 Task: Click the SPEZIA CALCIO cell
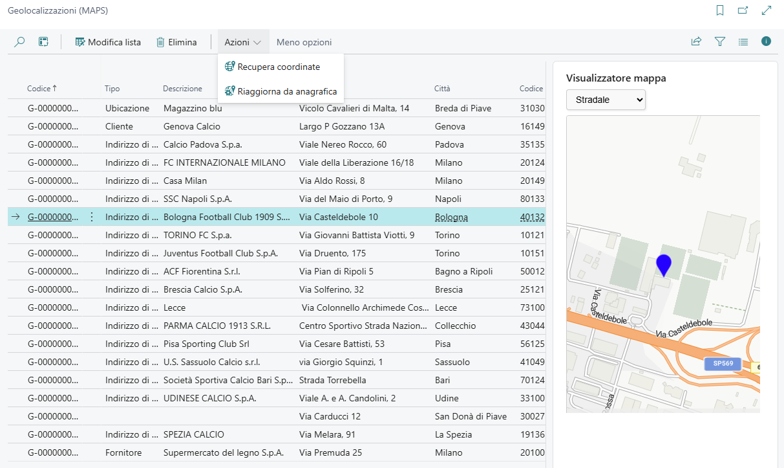pos(194,434)
